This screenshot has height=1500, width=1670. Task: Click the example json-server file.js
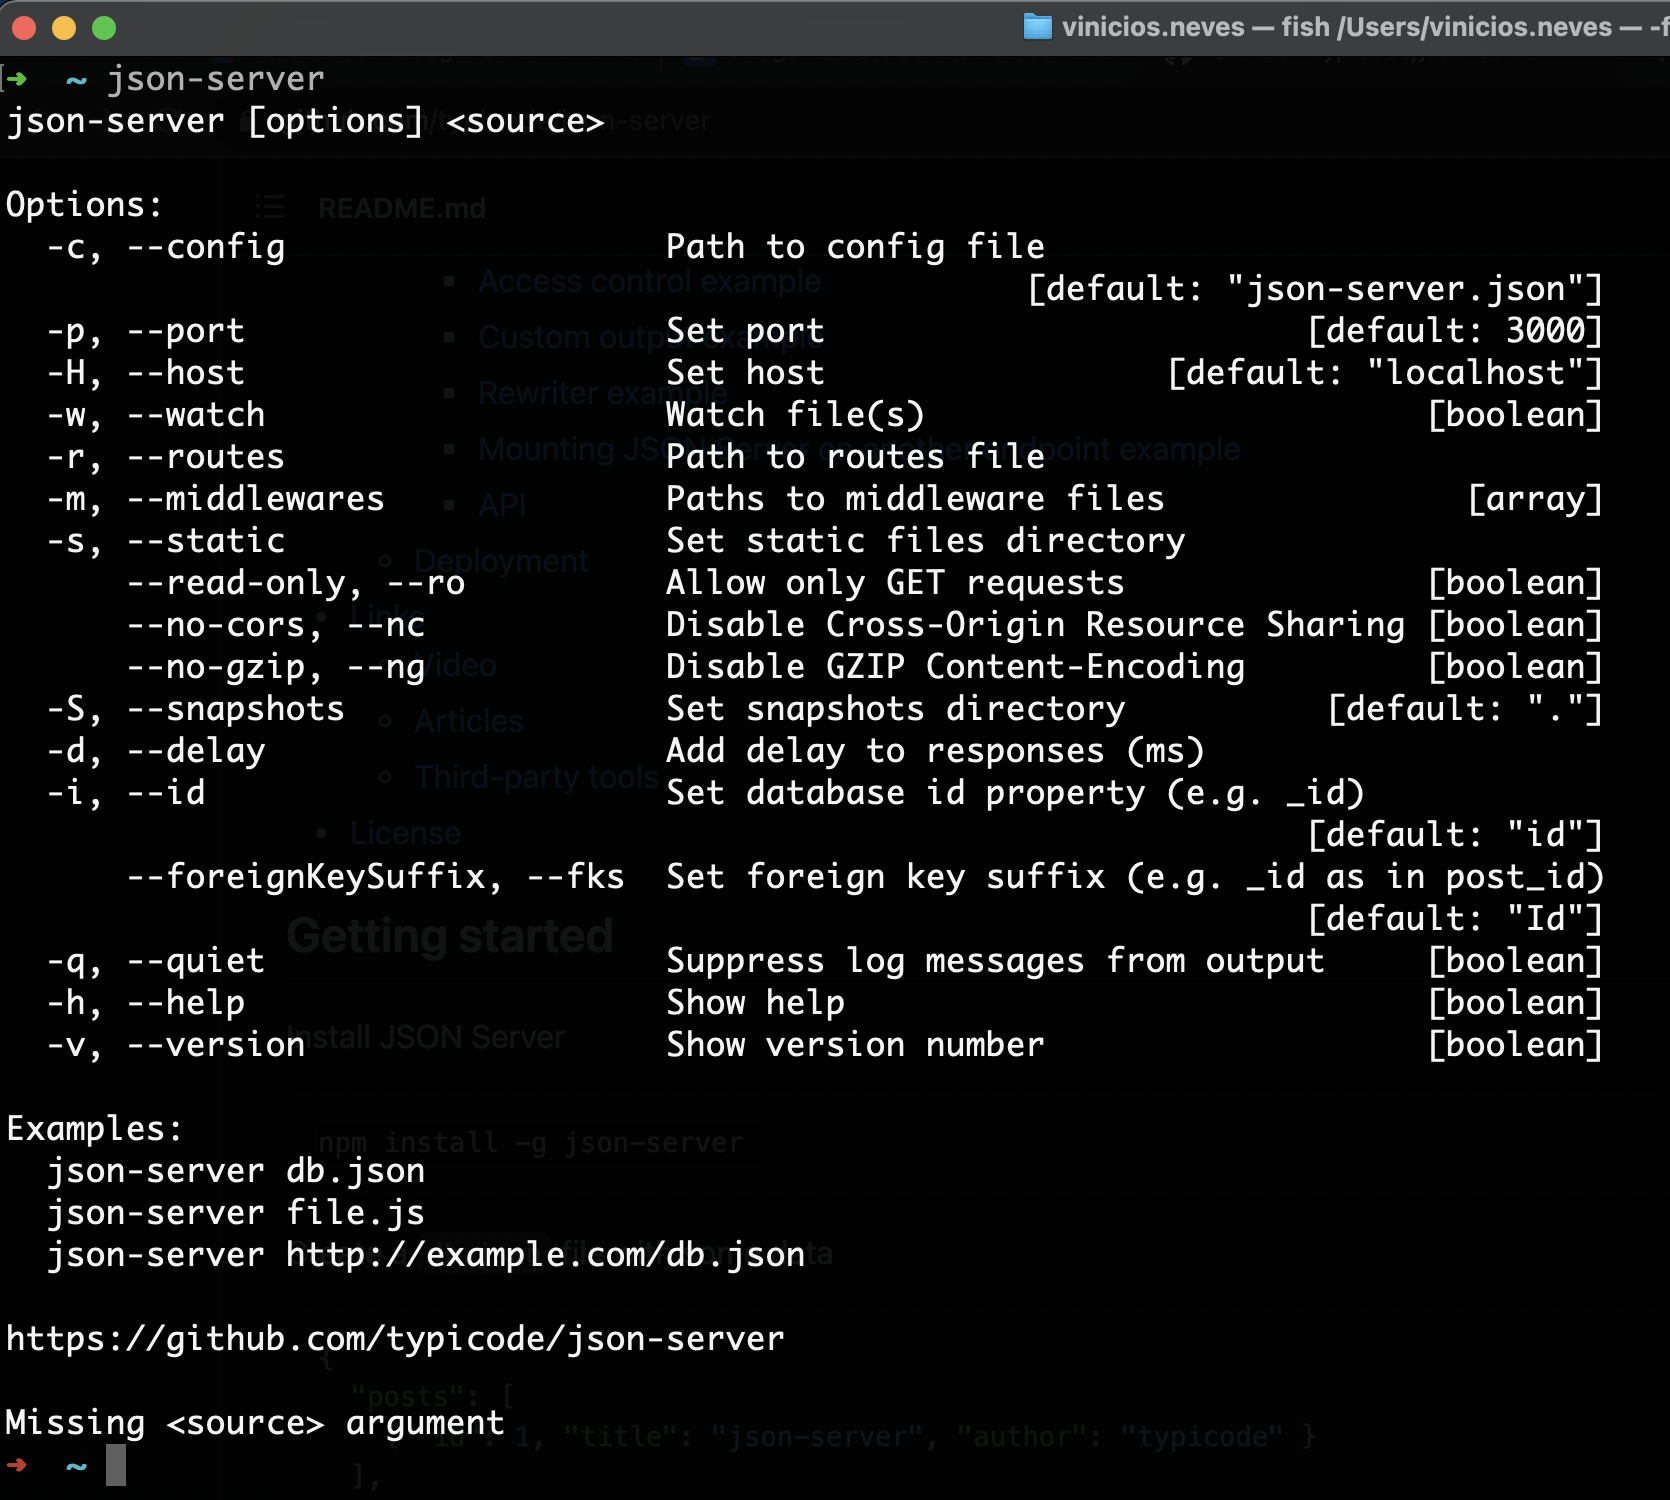pyautogui.click(x=236, y=1213)
